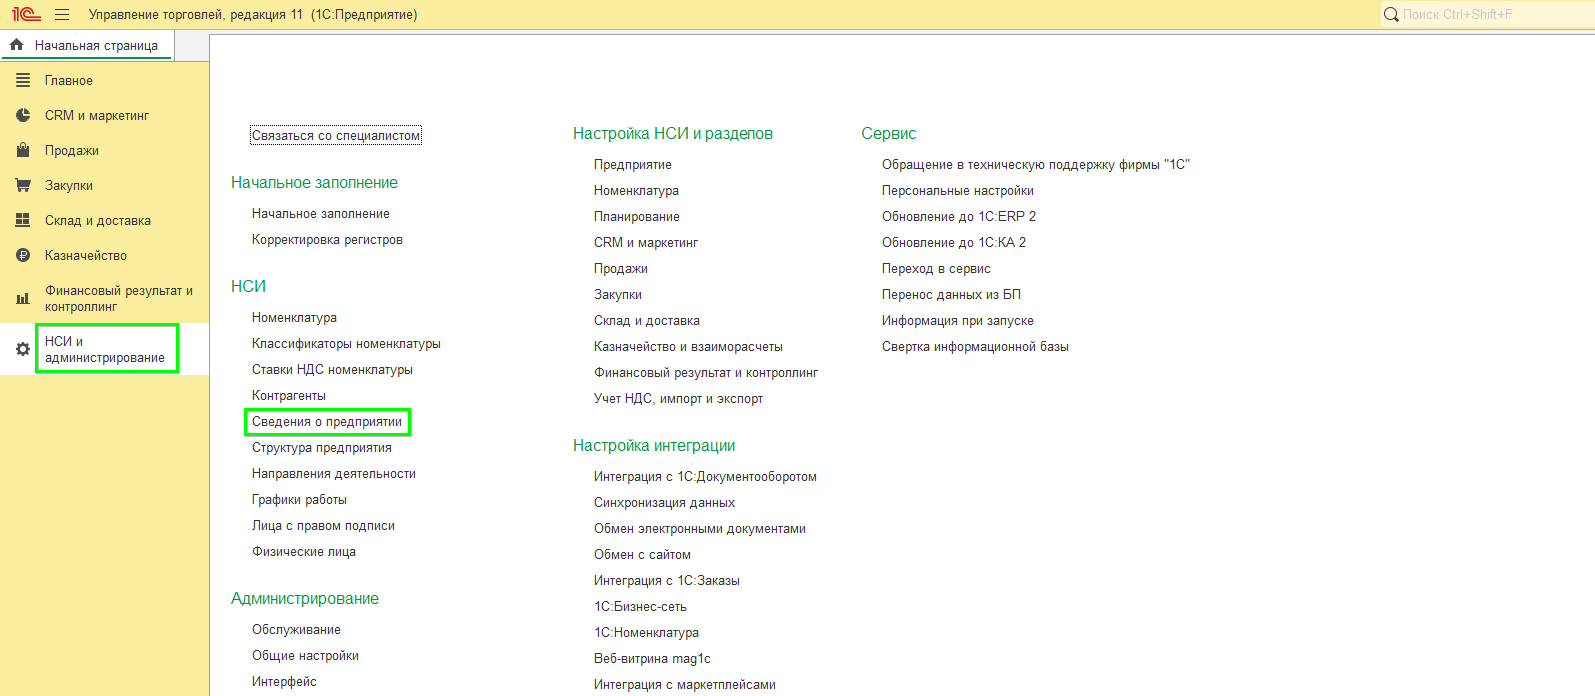Open Графики работы

click(x=299, y=499)
